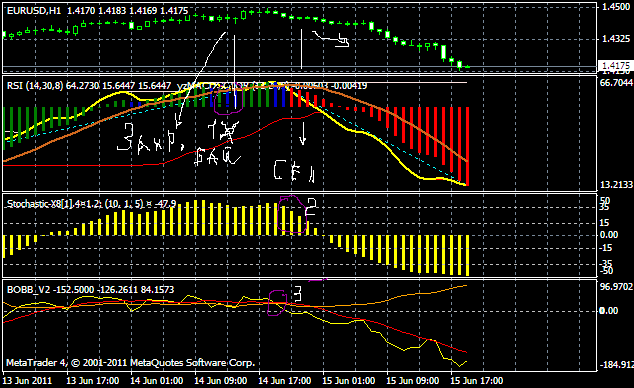
Task: Click the 1.4325 price scale value
Action: tap(616, 39)
